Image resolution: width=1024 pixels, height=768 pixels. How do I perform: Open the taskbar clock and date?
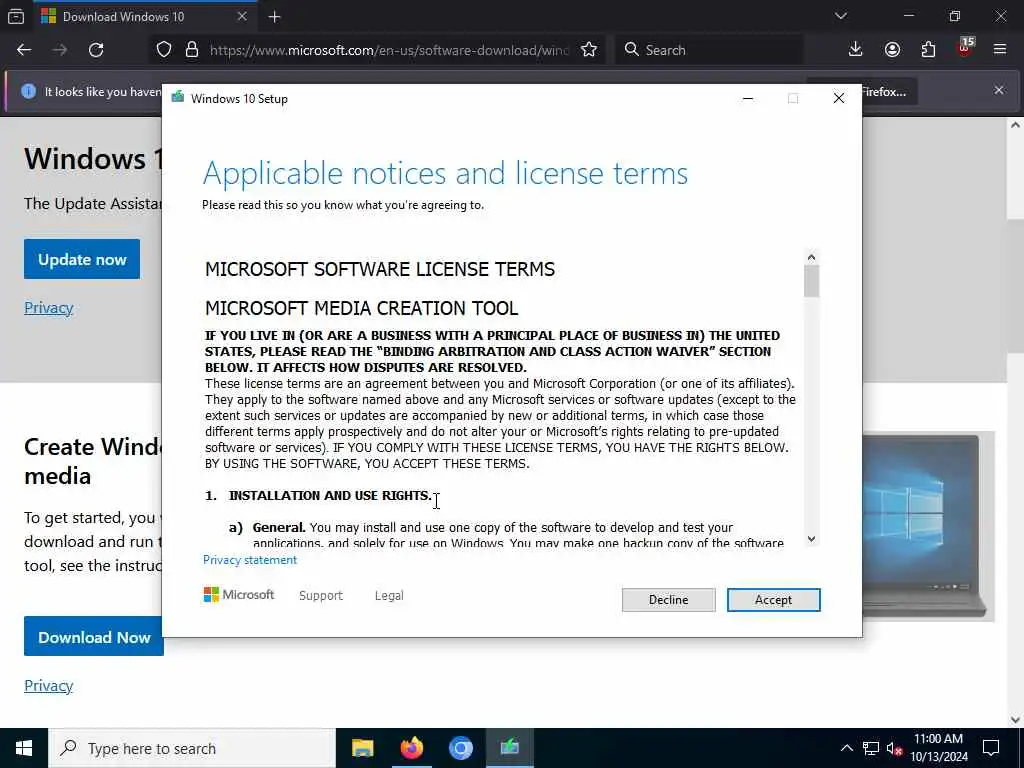pos(938,748)
